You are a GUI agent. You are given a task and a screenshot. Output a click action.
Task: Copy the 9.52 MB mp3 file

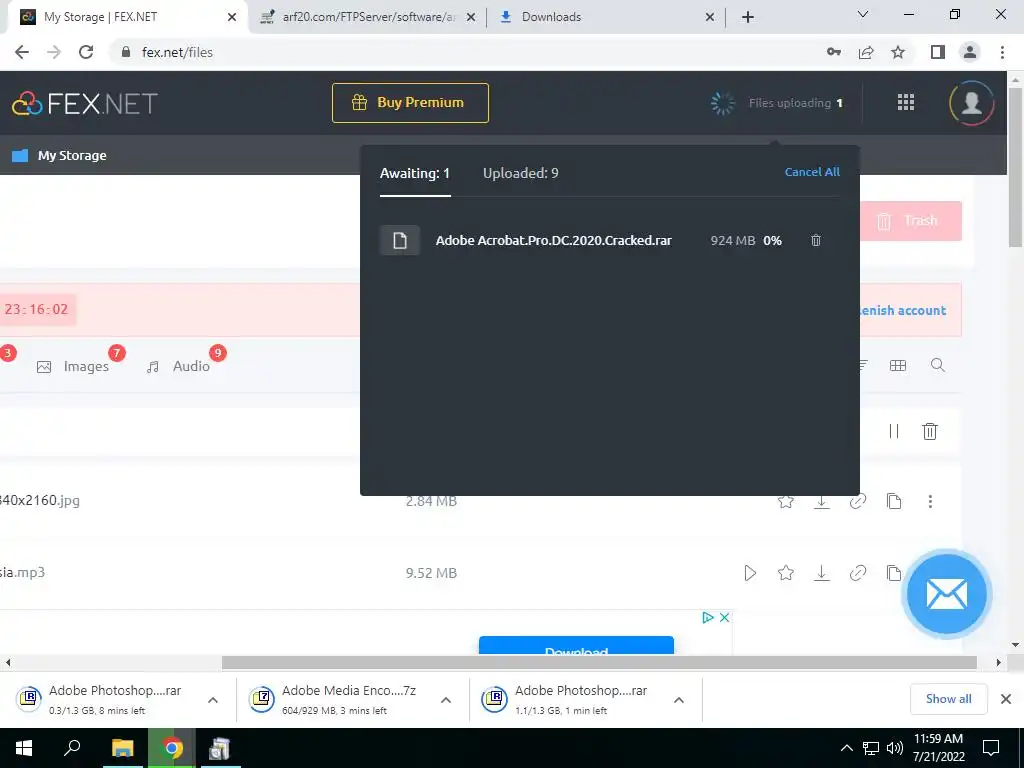point(894,573)
